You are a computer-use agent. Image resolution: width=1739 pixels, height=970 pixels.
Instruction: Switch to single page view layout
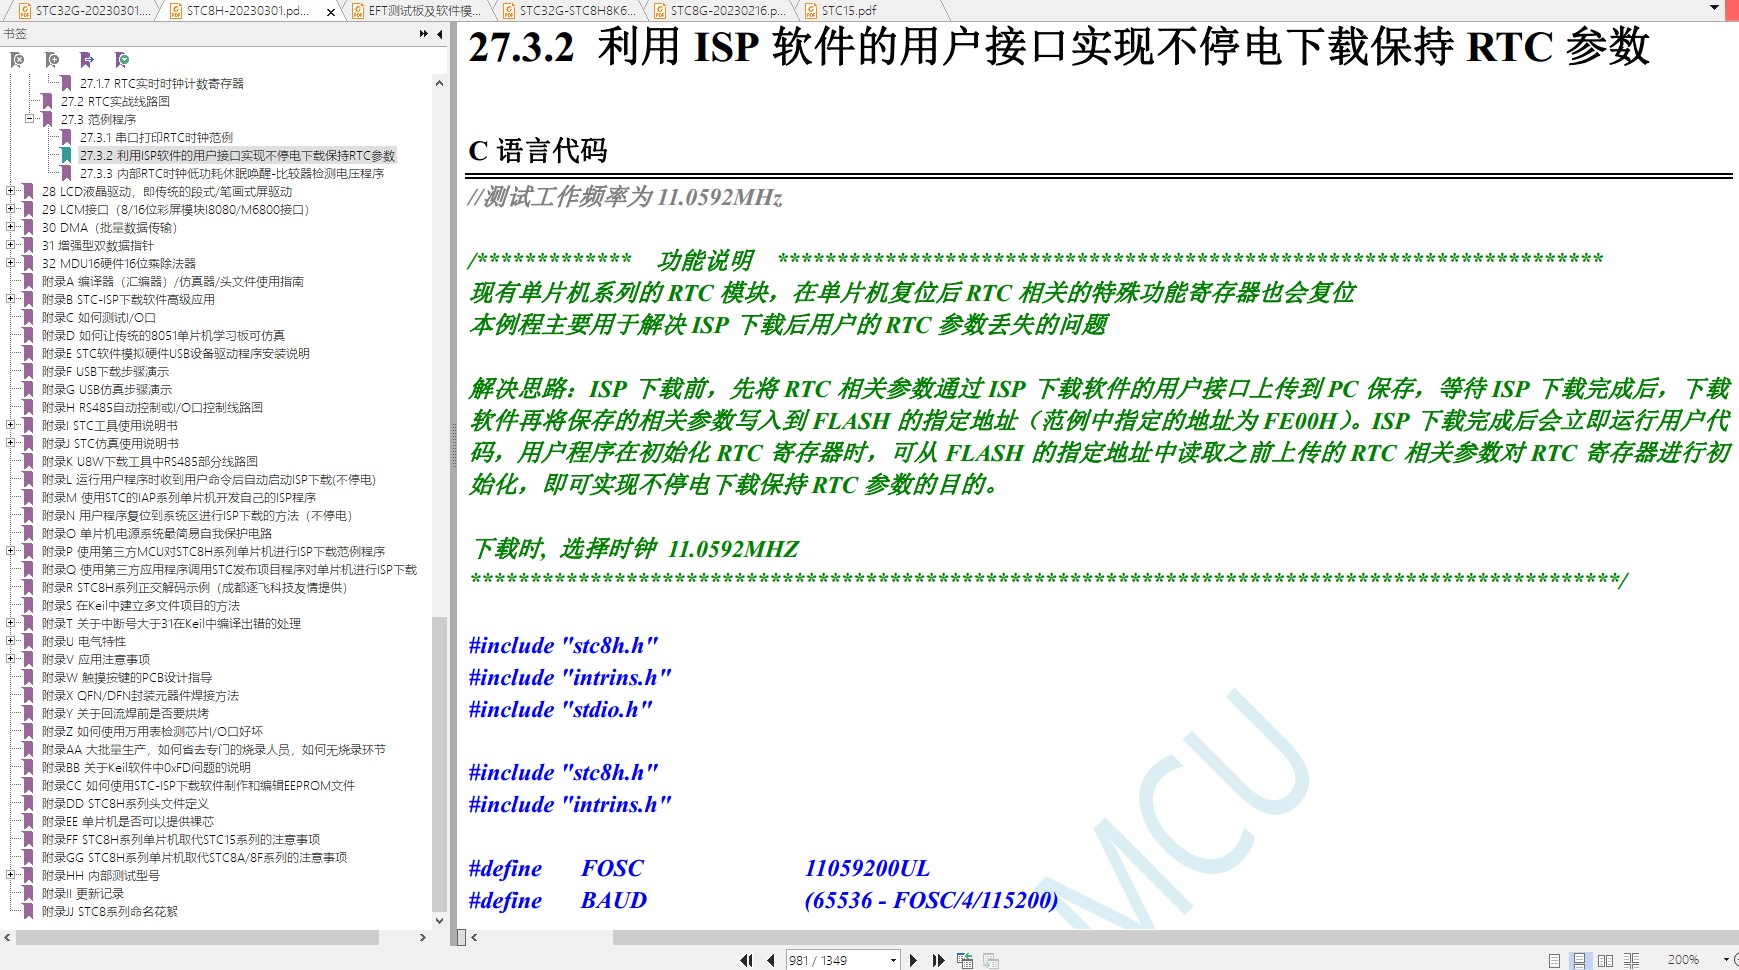point(1554,960)
